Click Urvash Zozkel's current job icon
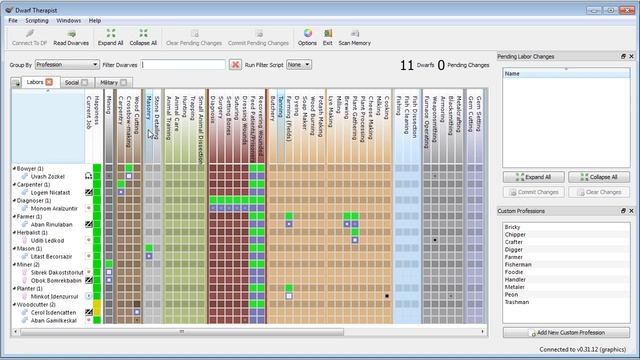This screenshot has height=360, width=640. pos(89,176)
